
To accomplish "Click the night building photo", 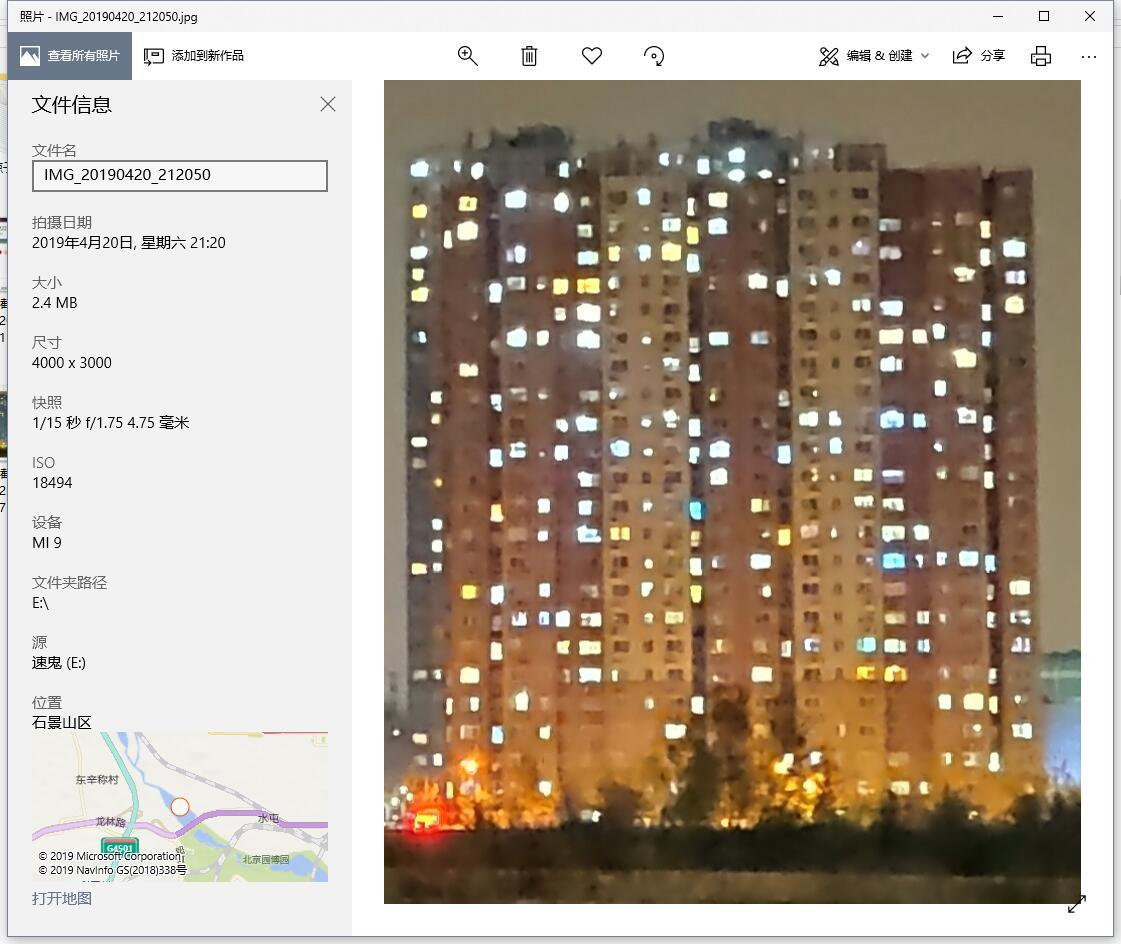I will [732, 492].
